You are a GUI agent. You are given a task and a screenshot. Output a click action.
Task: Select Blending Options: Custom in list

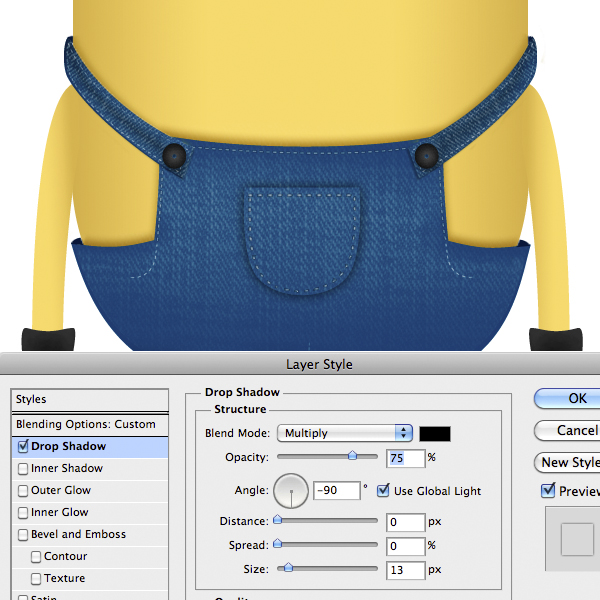click(x=85, y=424)
